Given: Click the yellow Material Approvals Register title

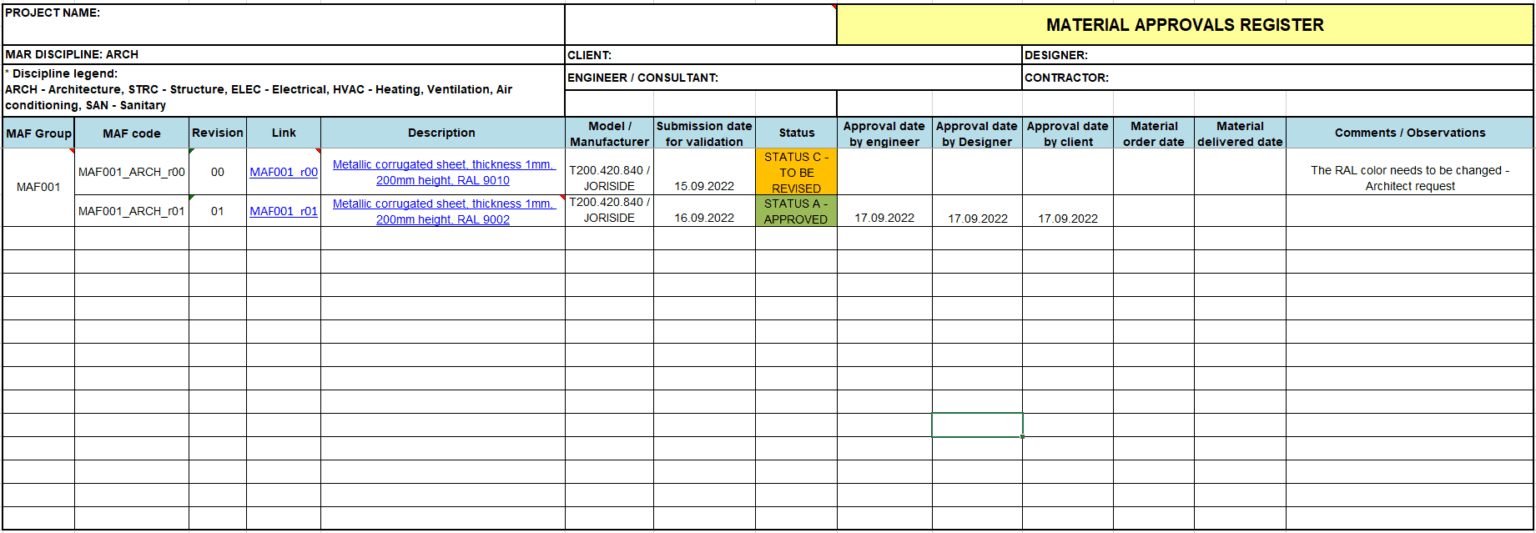Looking at the screenshot, I should [x=1184, y=25].
